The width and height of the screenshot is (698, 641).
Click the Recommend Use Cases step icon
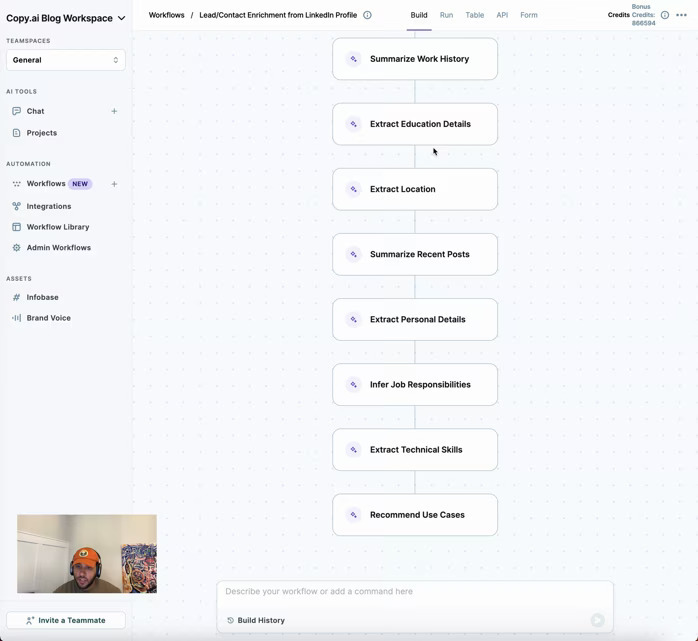(x=354, y=515)
